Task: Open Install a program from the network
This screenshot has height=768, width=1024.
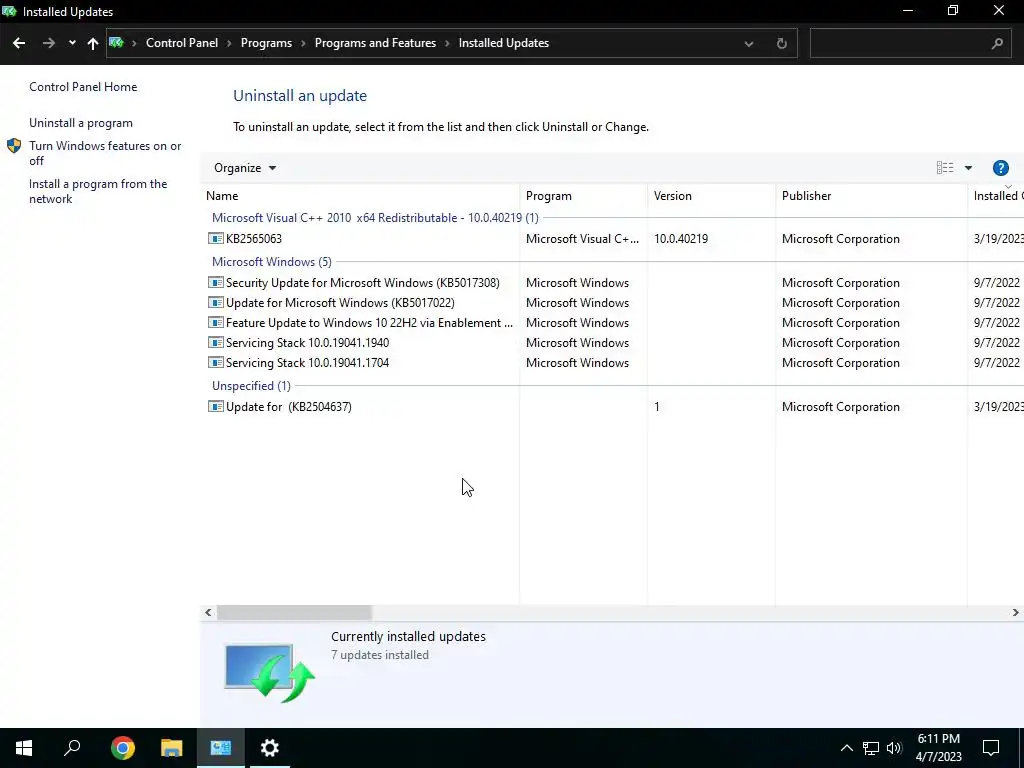Action: (x=98, y=191)
